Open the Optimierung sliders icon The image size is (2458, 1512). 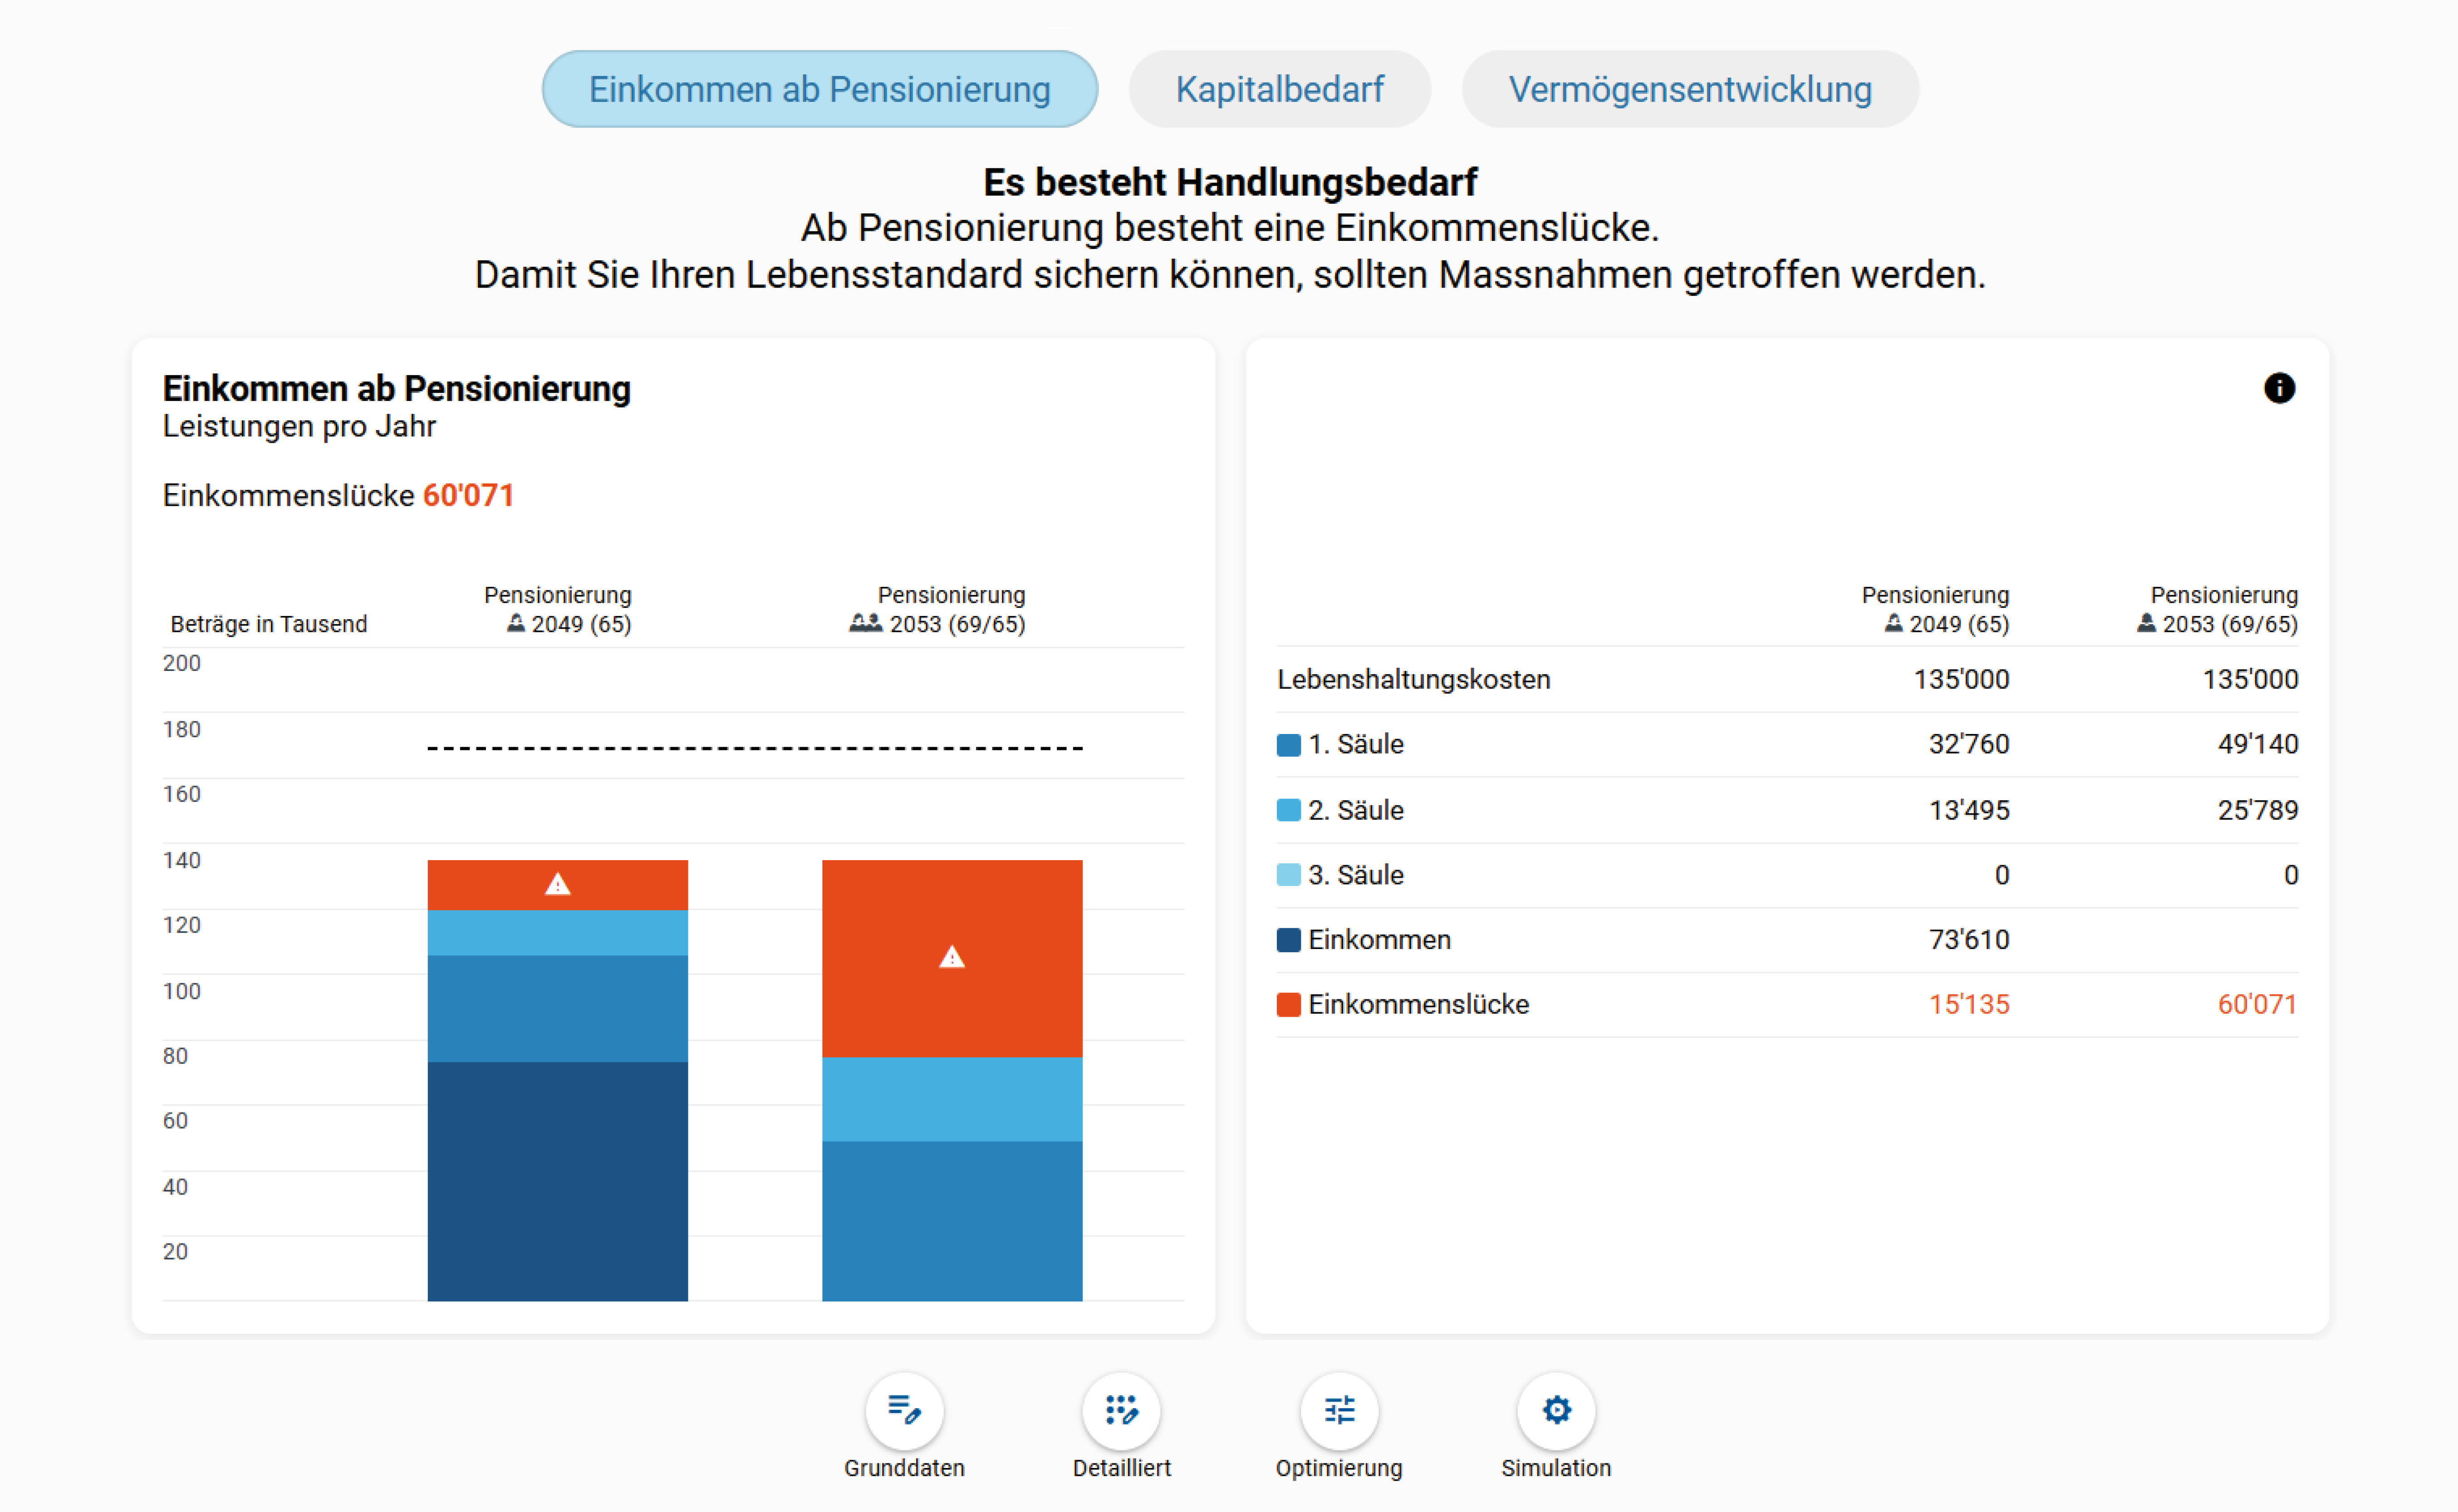[x=1339, y=1410]
